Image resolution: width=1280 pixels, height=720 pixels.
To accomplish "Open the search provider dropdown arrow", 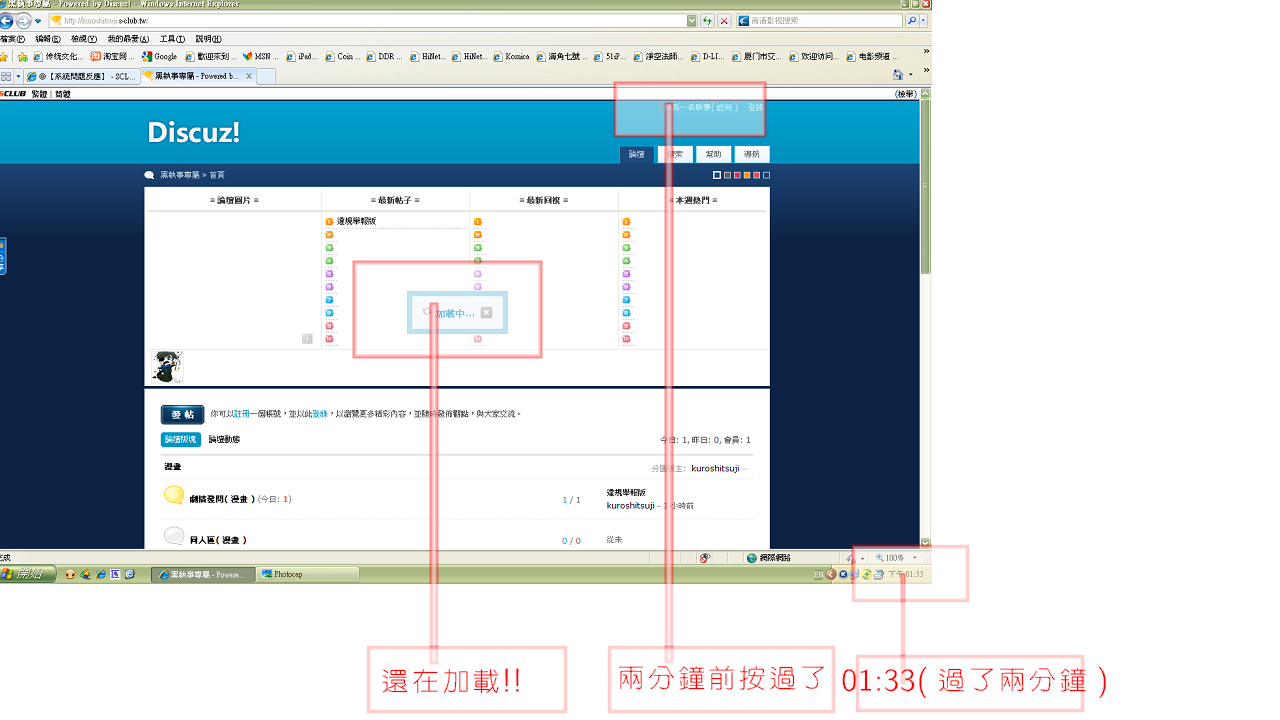I will [923, 21].
